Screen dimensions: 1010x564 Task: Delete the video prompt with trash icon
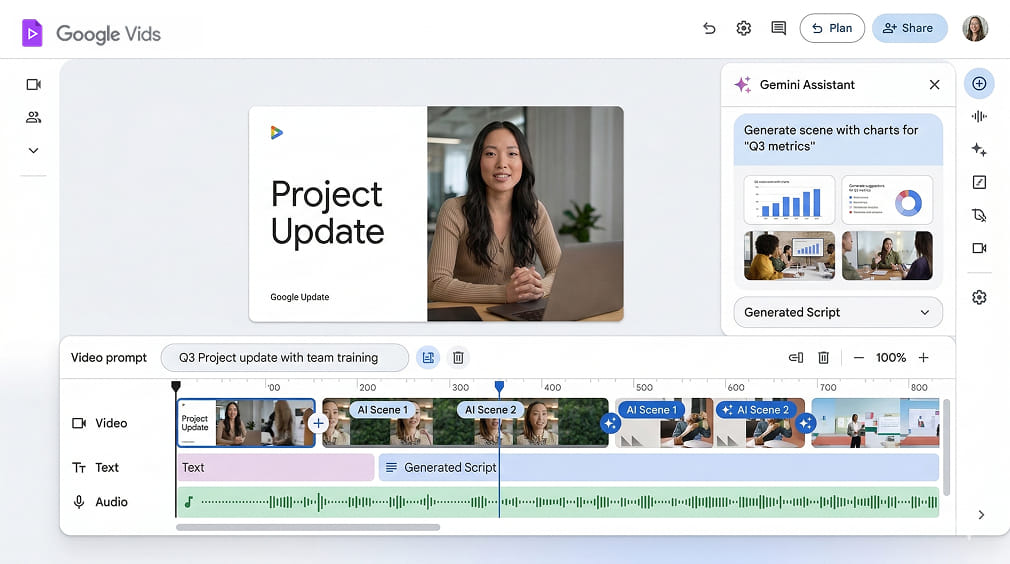457,357
